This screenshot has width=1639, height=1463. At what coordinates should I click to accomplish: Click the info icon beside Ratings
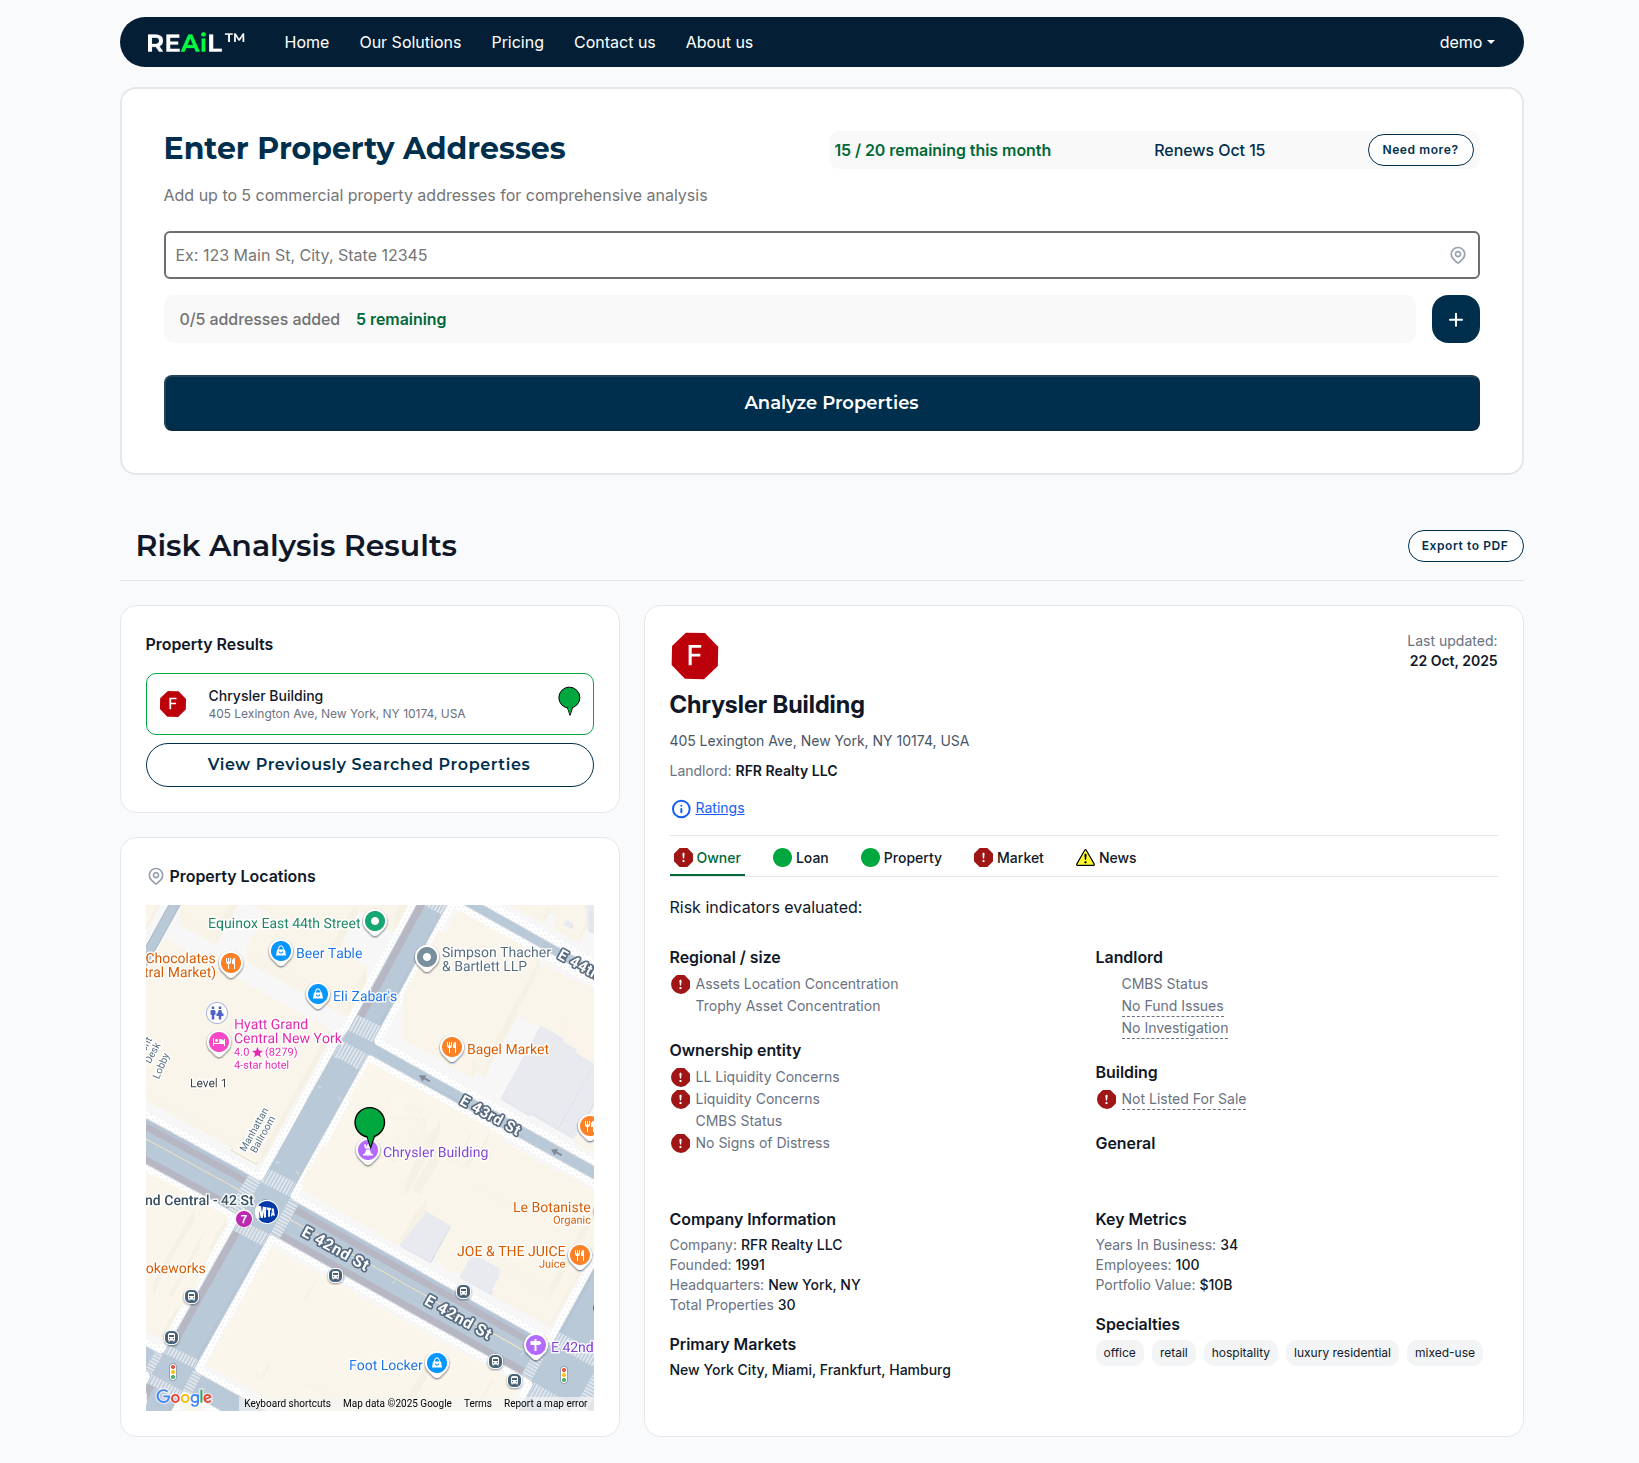point(681,809)
